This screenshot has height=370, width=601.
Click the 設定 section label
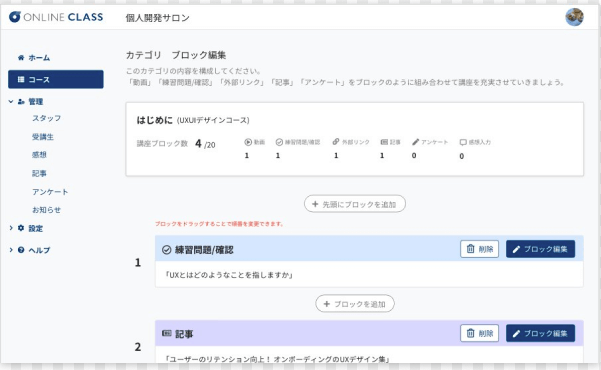point(36,229)
